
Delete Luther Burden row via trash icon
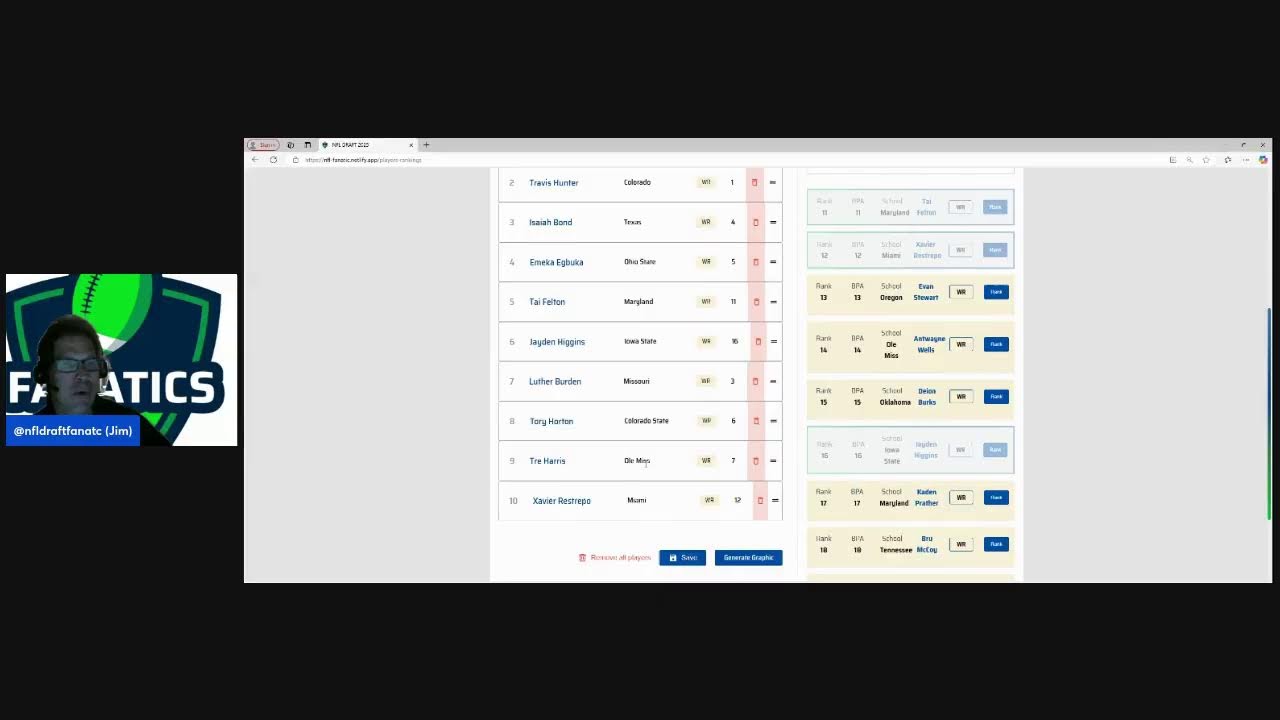[x=756, y=381]
